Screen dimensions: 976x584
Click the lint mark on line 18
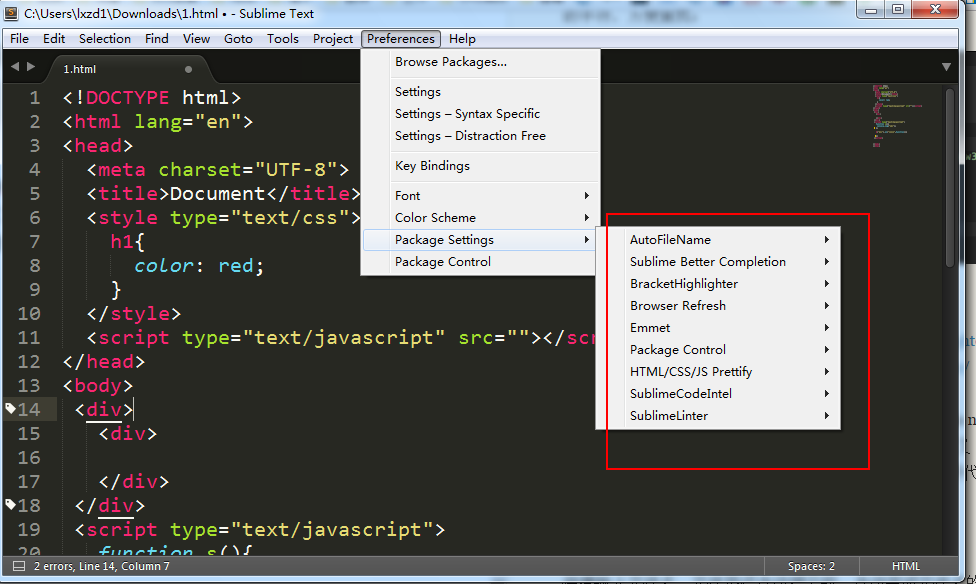tap(10, 504)
